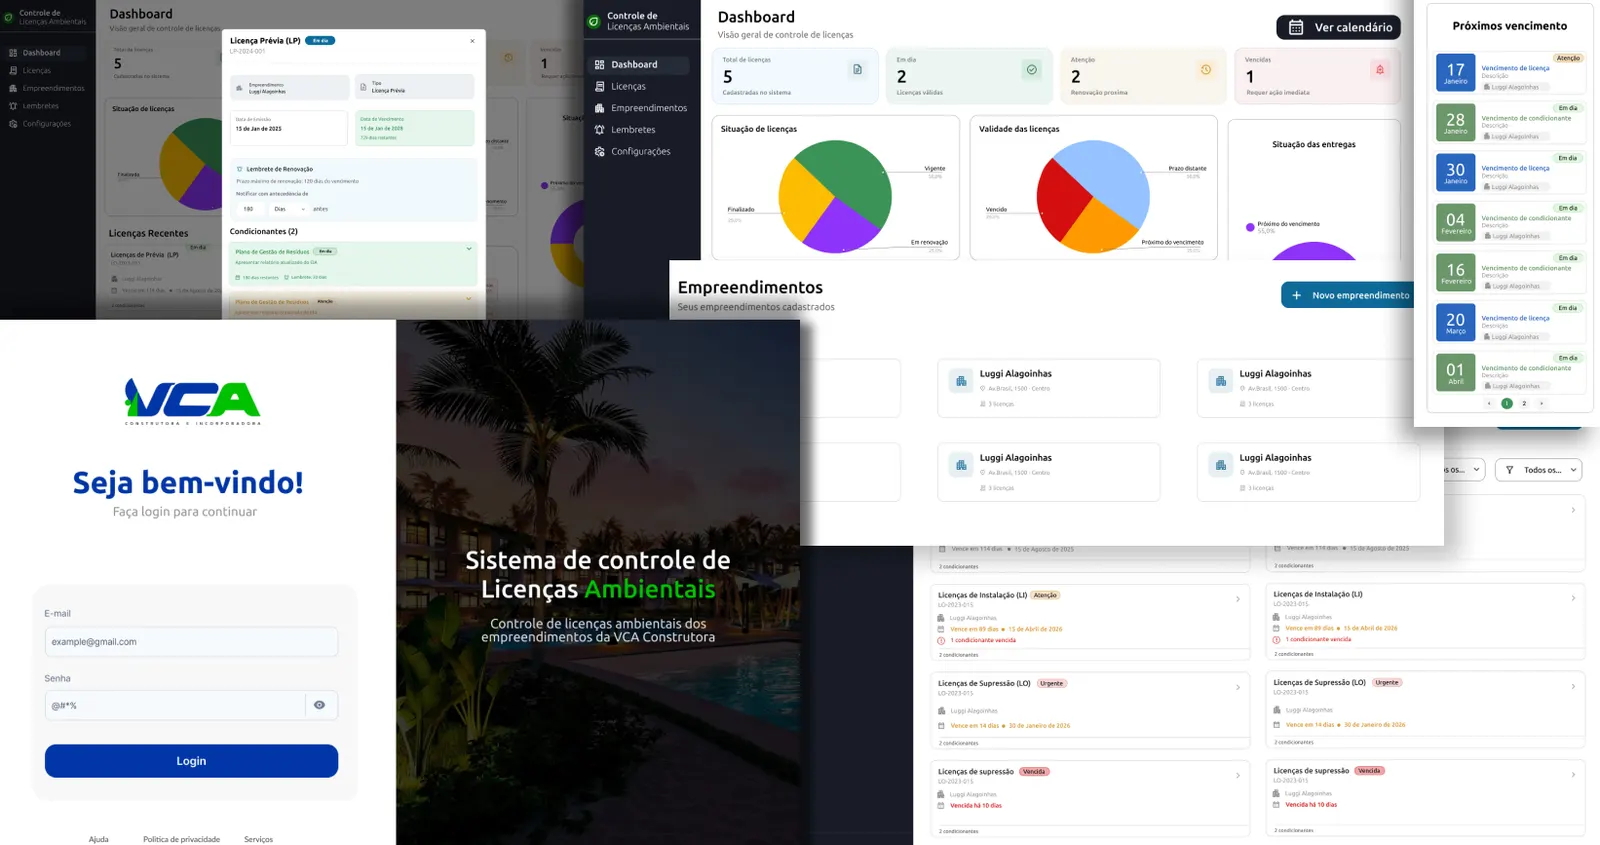This screenshot has width=1600, height=845.
Task: Click the Novo empreendimento button
Action: pos(1348,295)
